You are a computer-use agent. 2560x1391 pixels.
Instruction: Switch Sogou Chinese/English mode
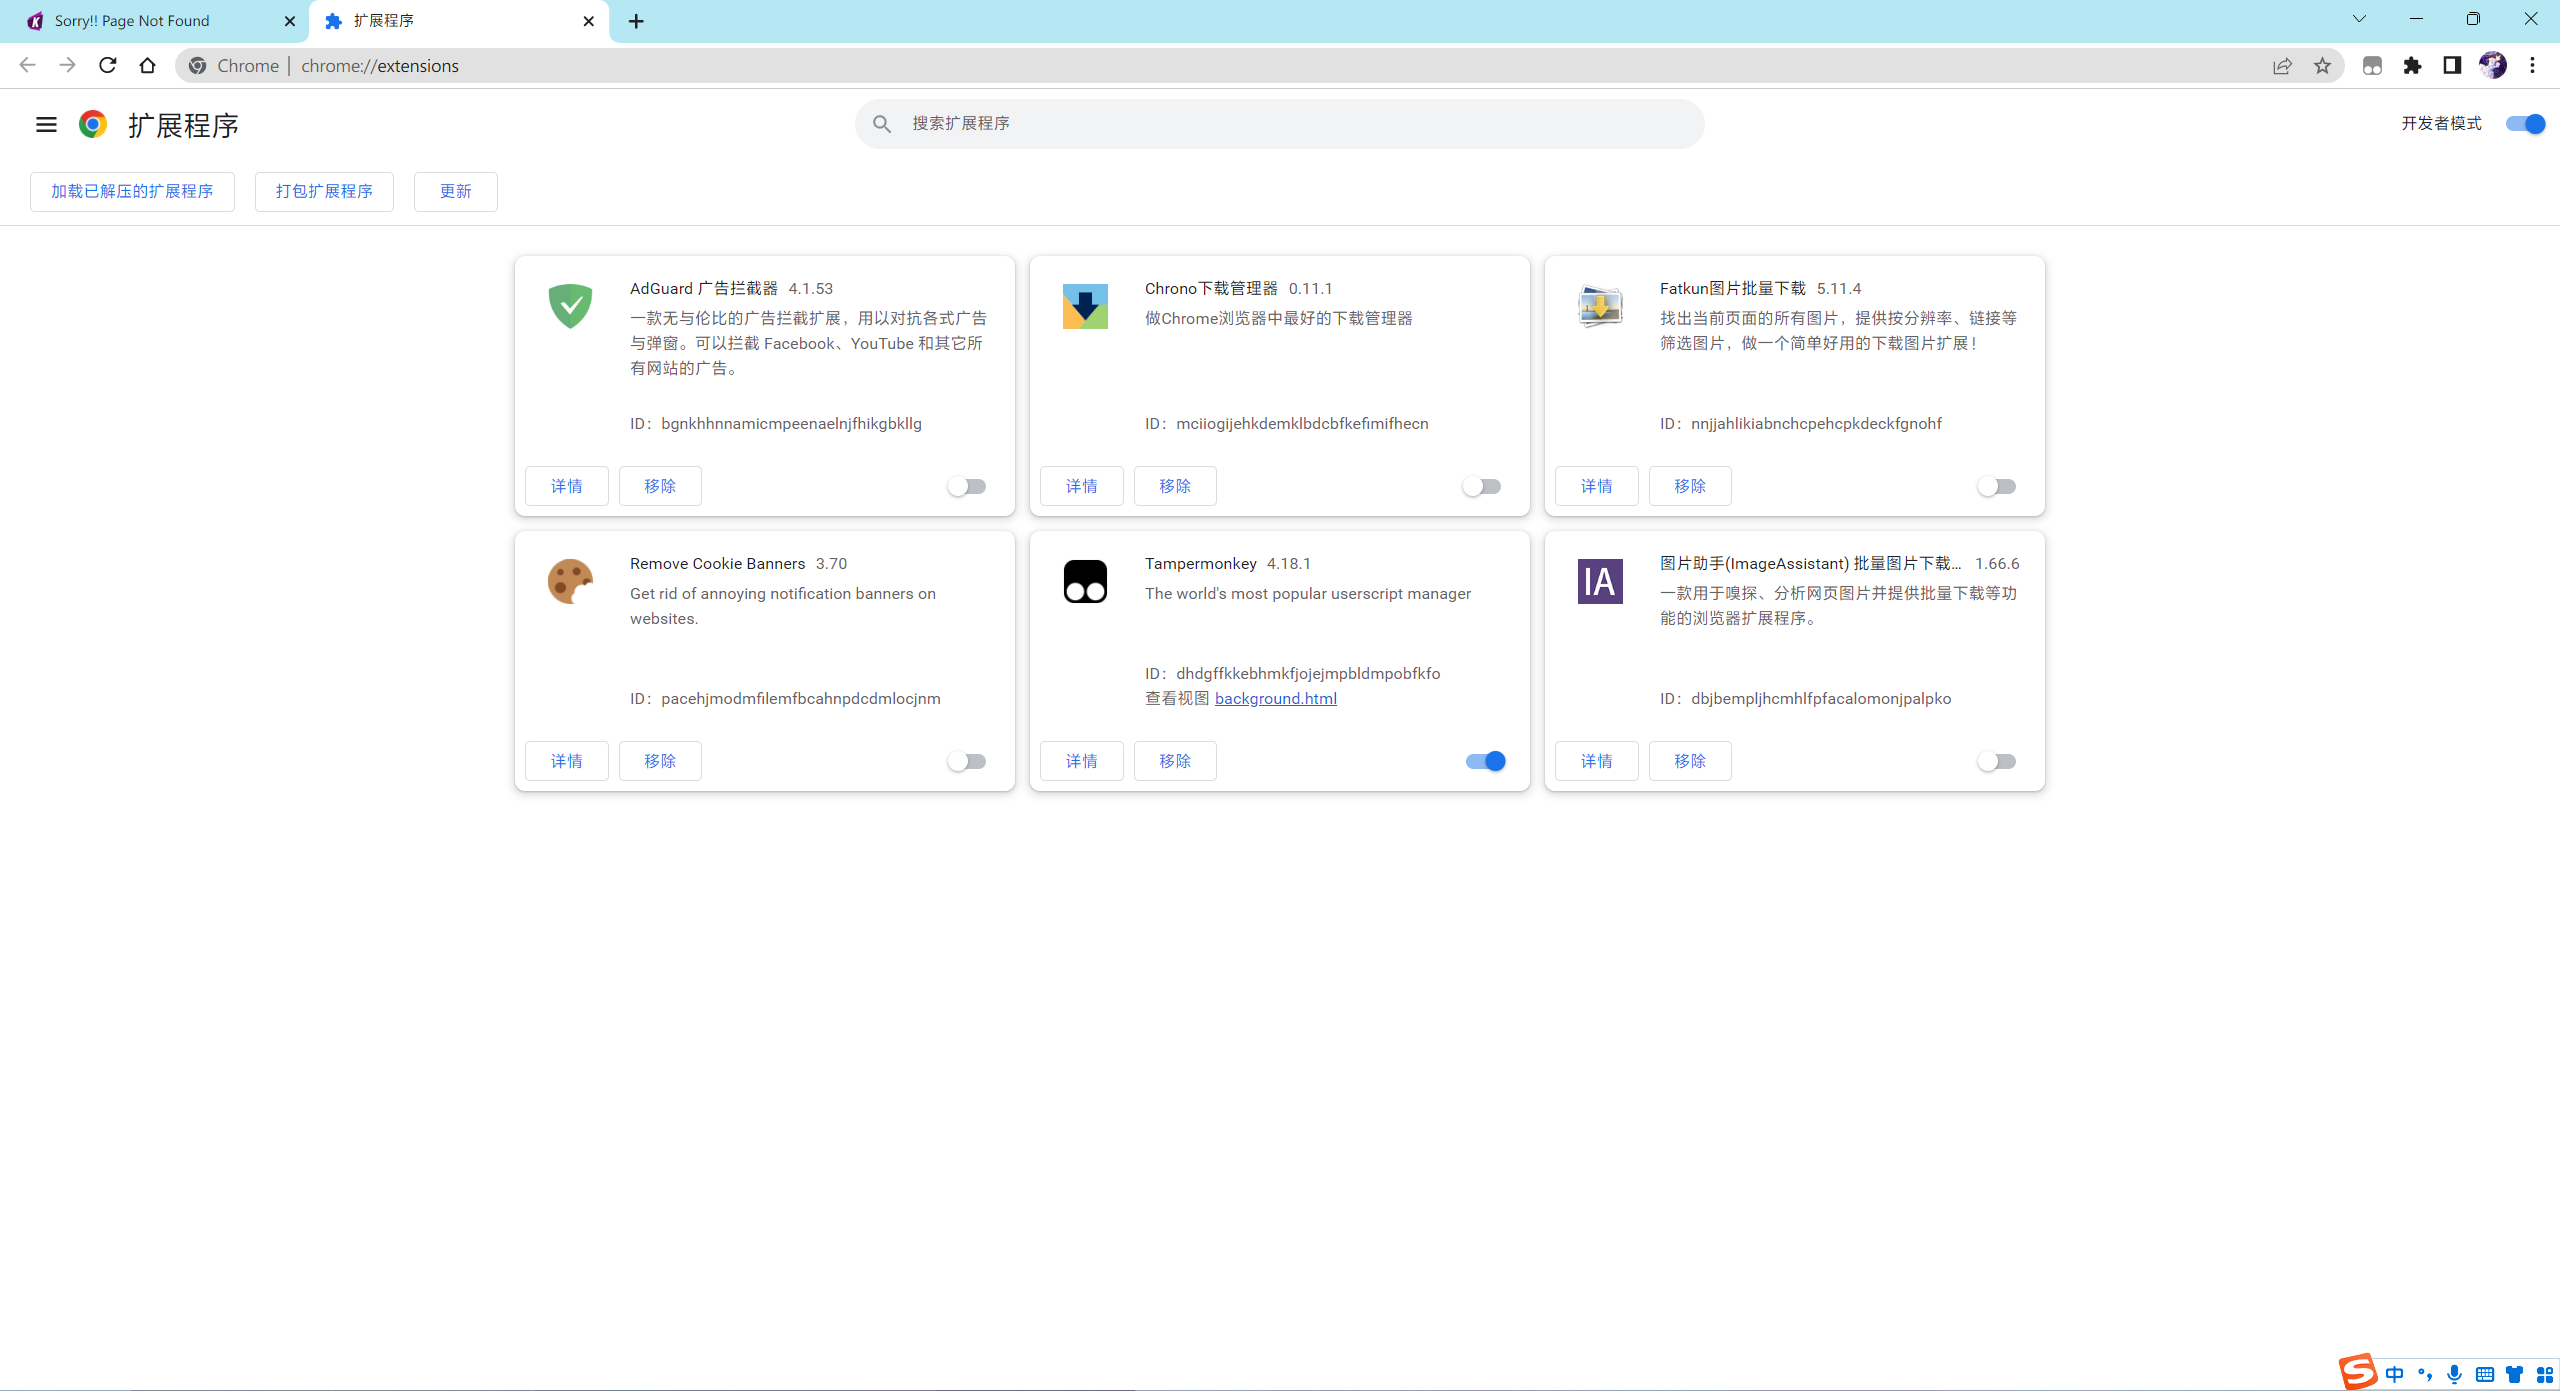click(2394, 1374)
